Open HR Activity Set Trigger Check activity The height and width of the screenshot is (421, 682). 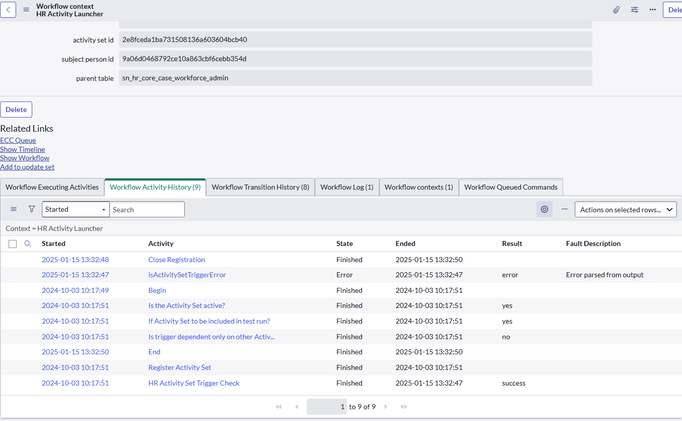click(194, 383)
